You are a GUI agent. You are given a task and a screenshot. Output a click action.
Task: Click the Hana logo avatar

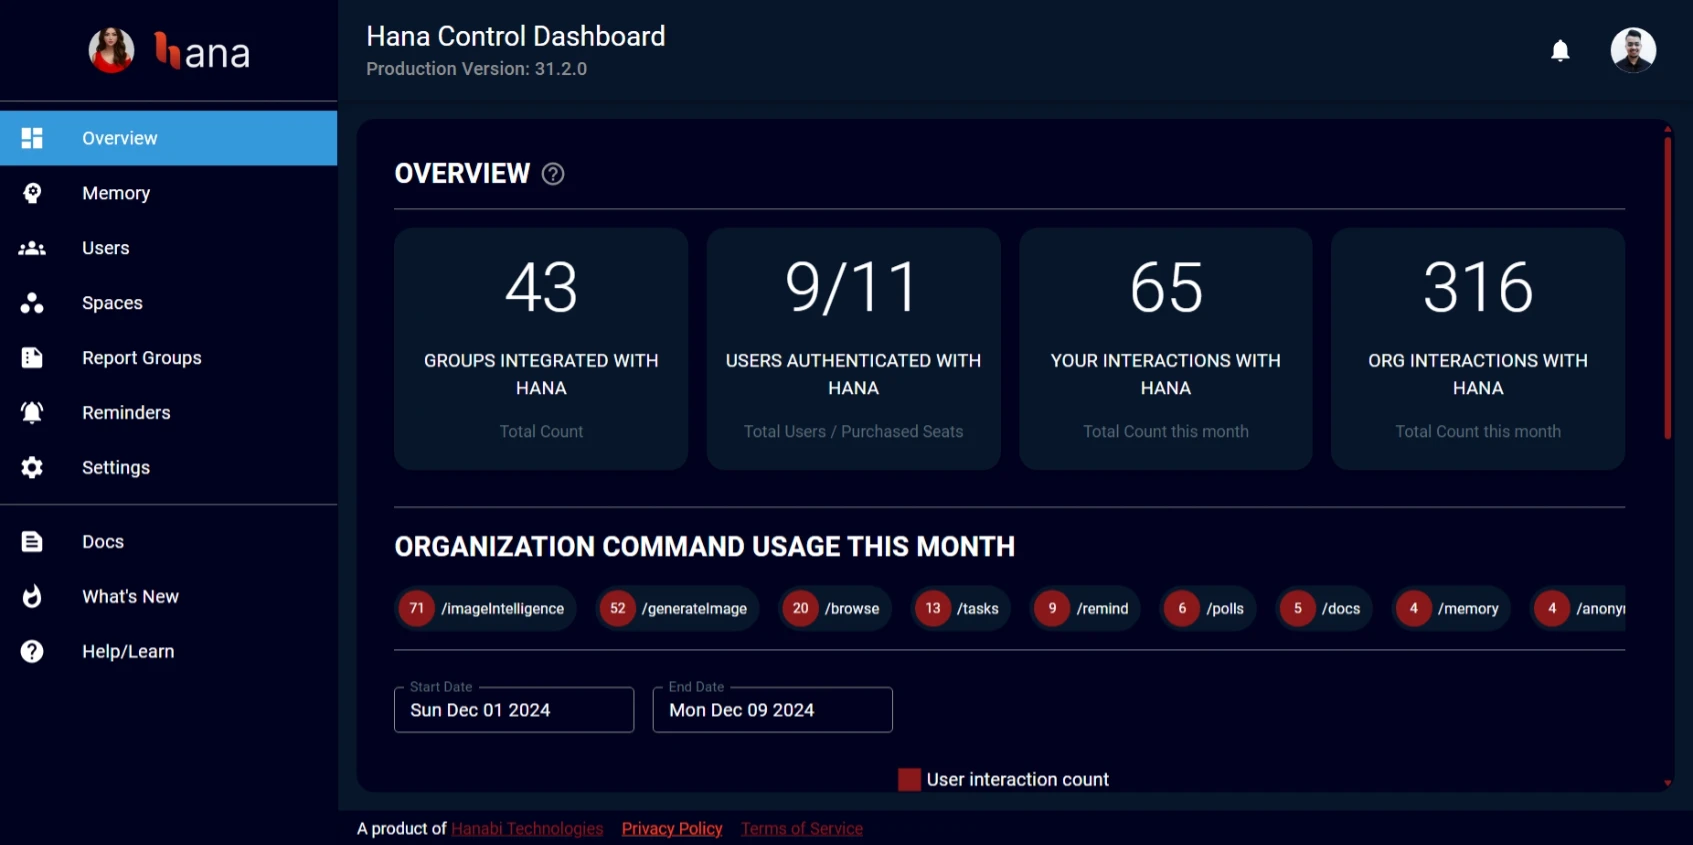(111, 50)
